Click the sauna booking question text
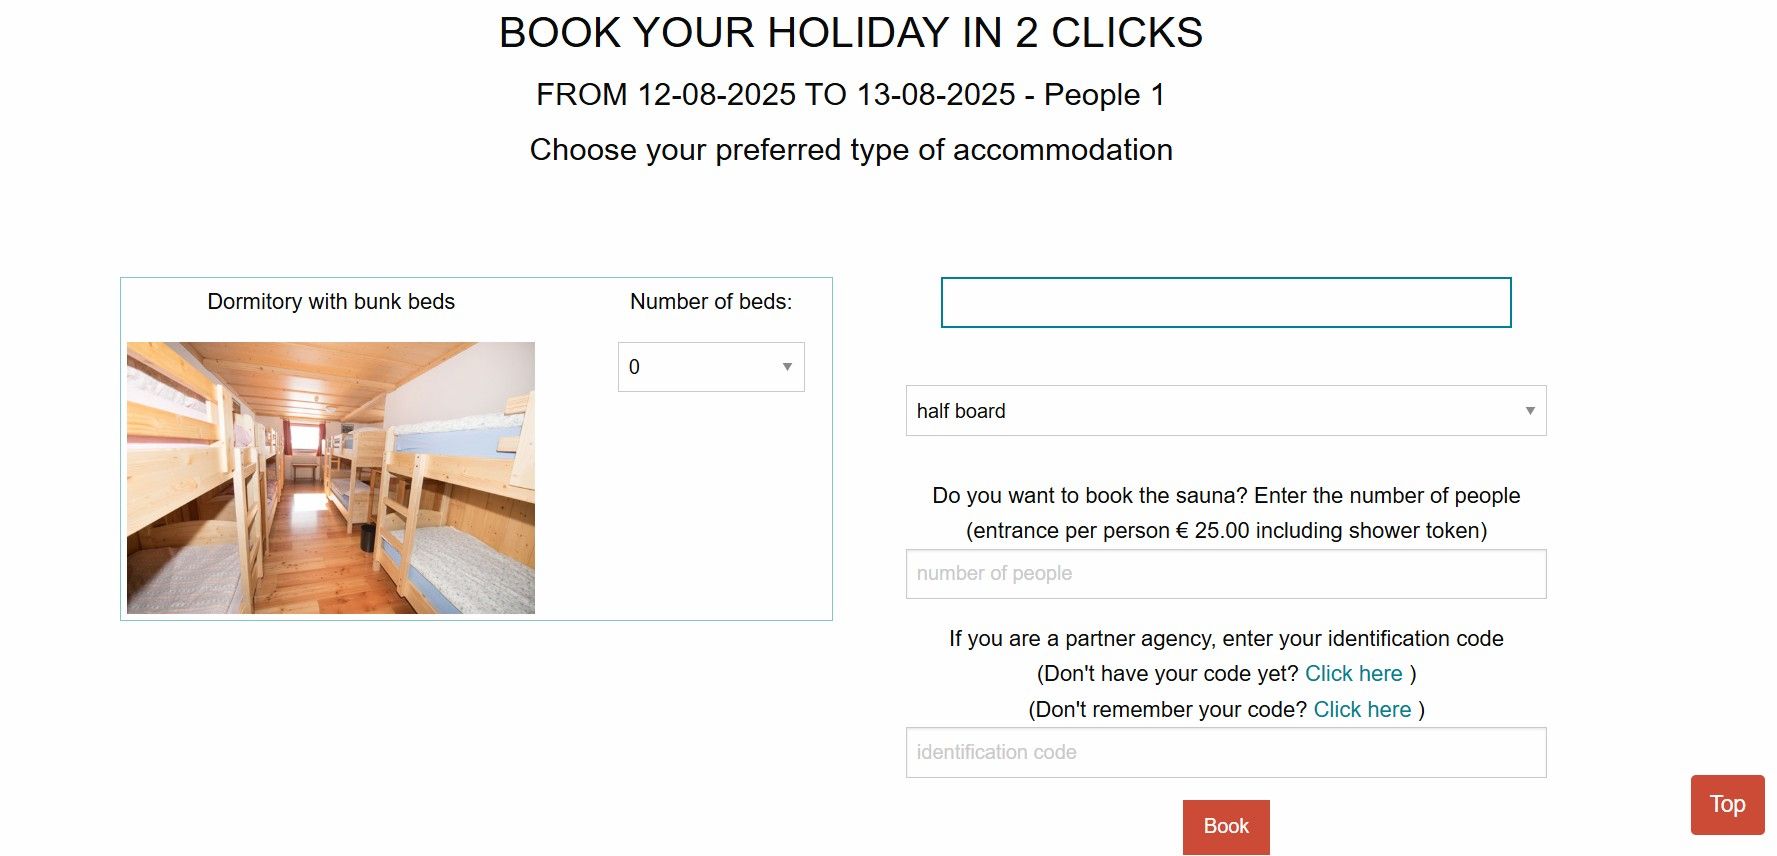 point(1225,496)
